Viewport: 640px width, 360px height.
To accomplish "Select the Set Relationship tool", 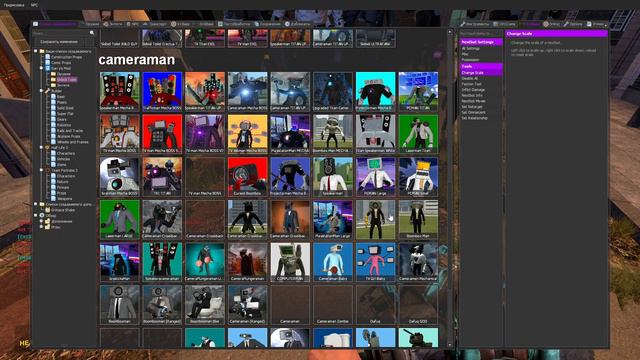I will pos(474,118).
